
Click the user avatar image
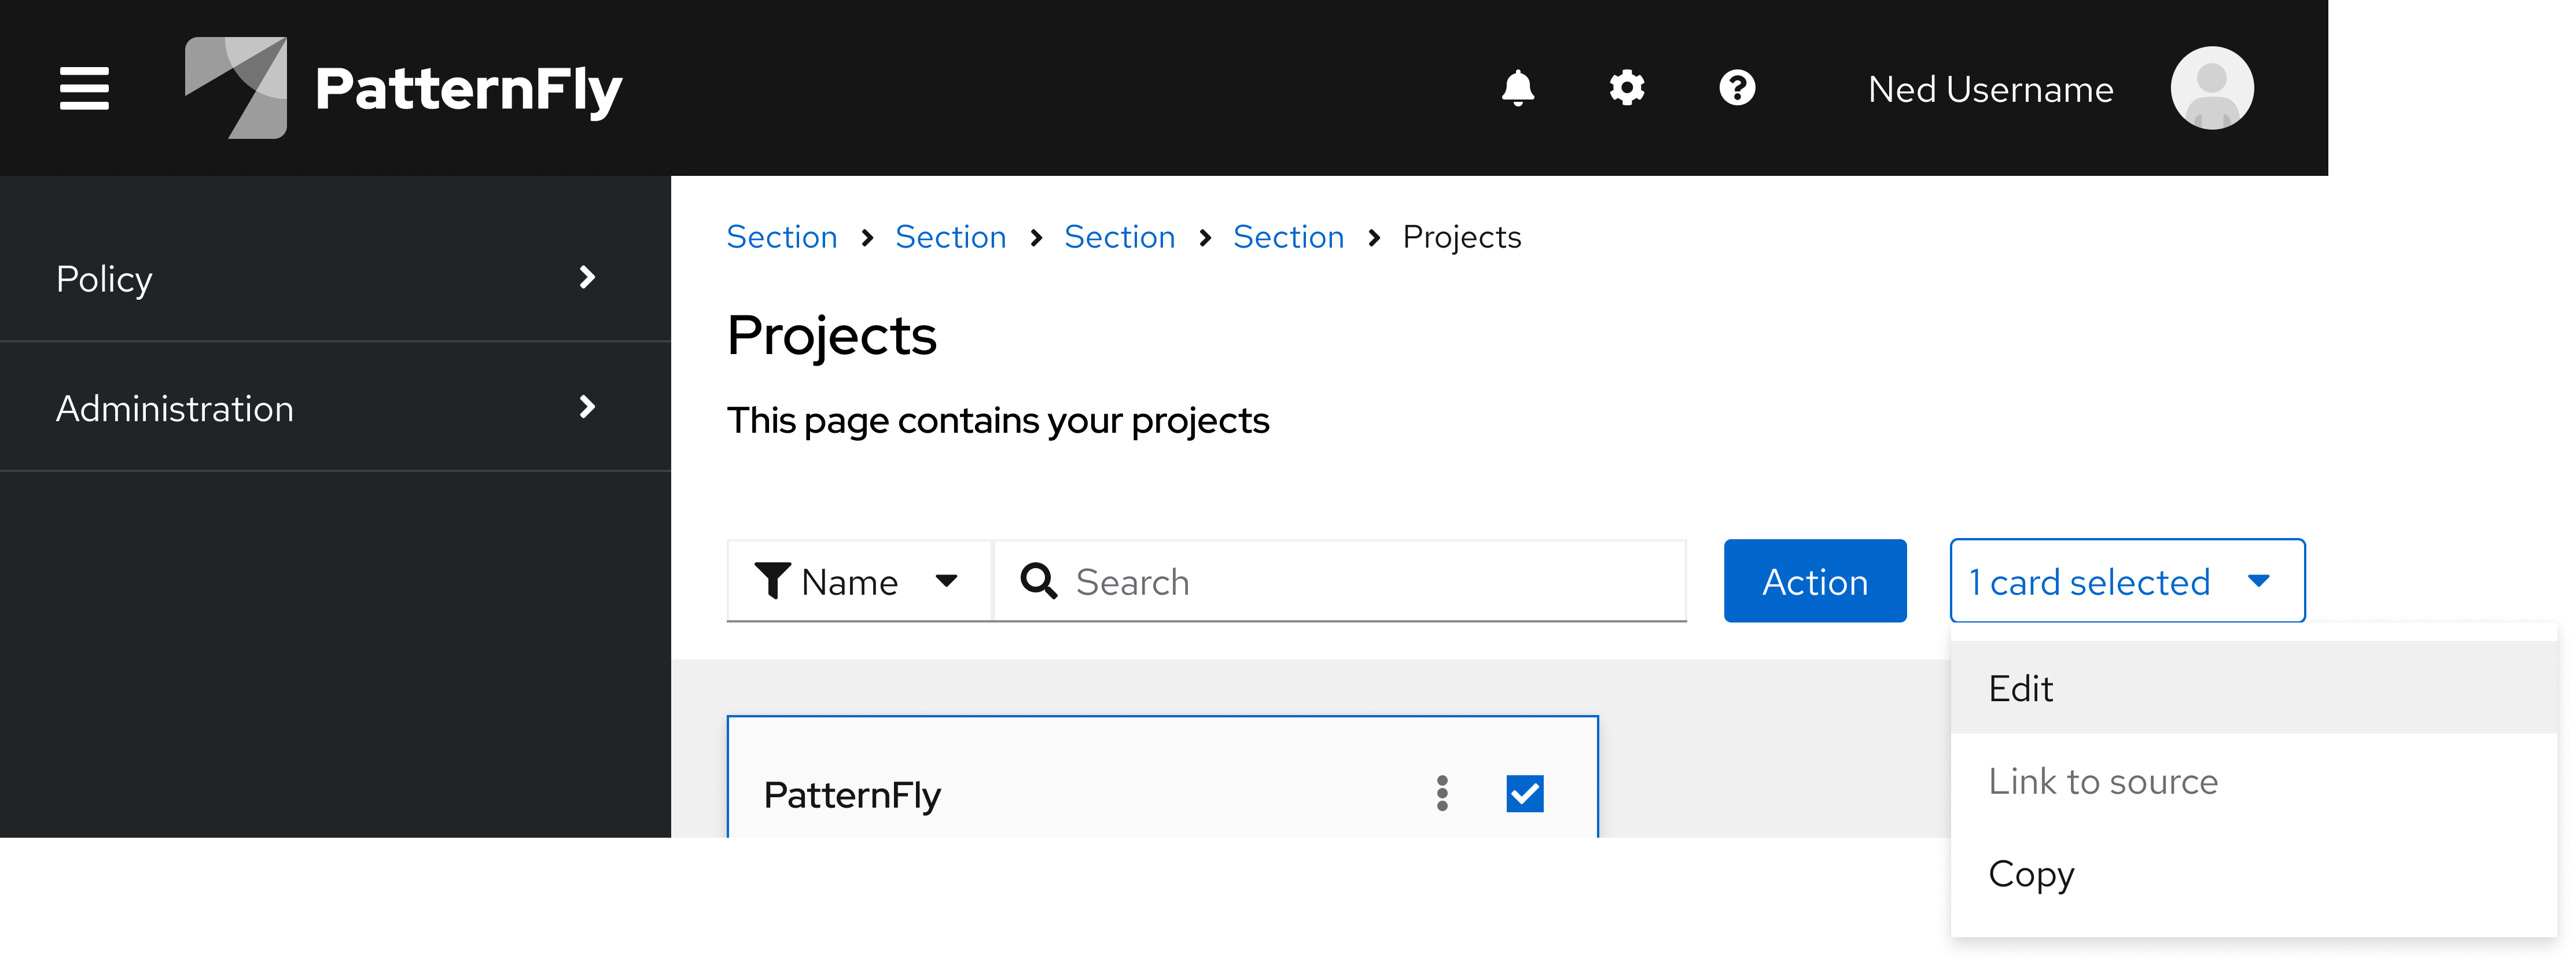2212,88
